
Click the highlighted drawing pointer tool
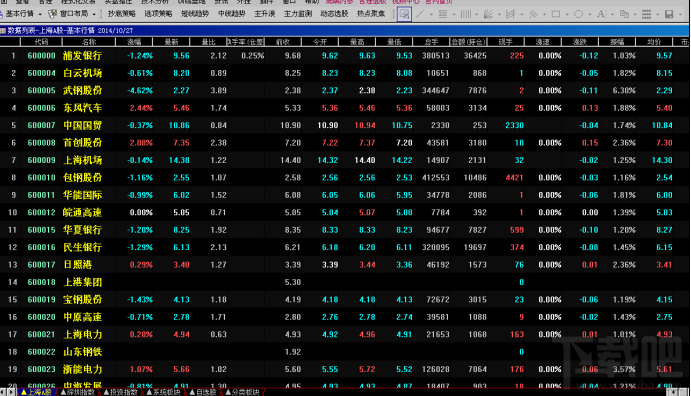click(x=404, y=14)
